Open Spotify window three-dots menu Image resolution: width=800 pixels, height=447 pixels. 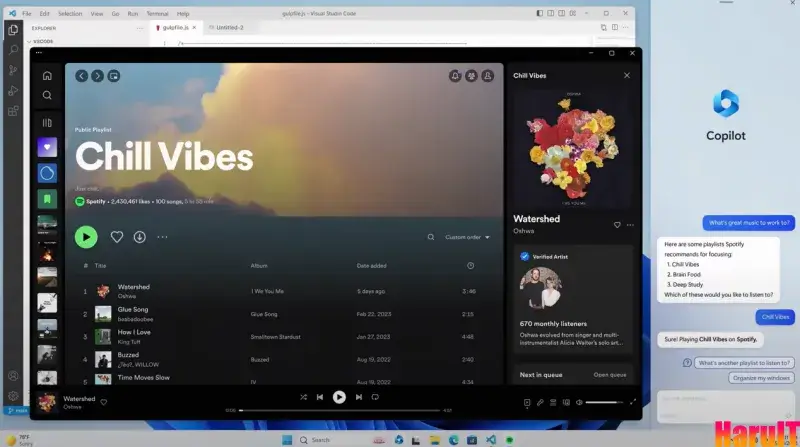tap(39, 53)
